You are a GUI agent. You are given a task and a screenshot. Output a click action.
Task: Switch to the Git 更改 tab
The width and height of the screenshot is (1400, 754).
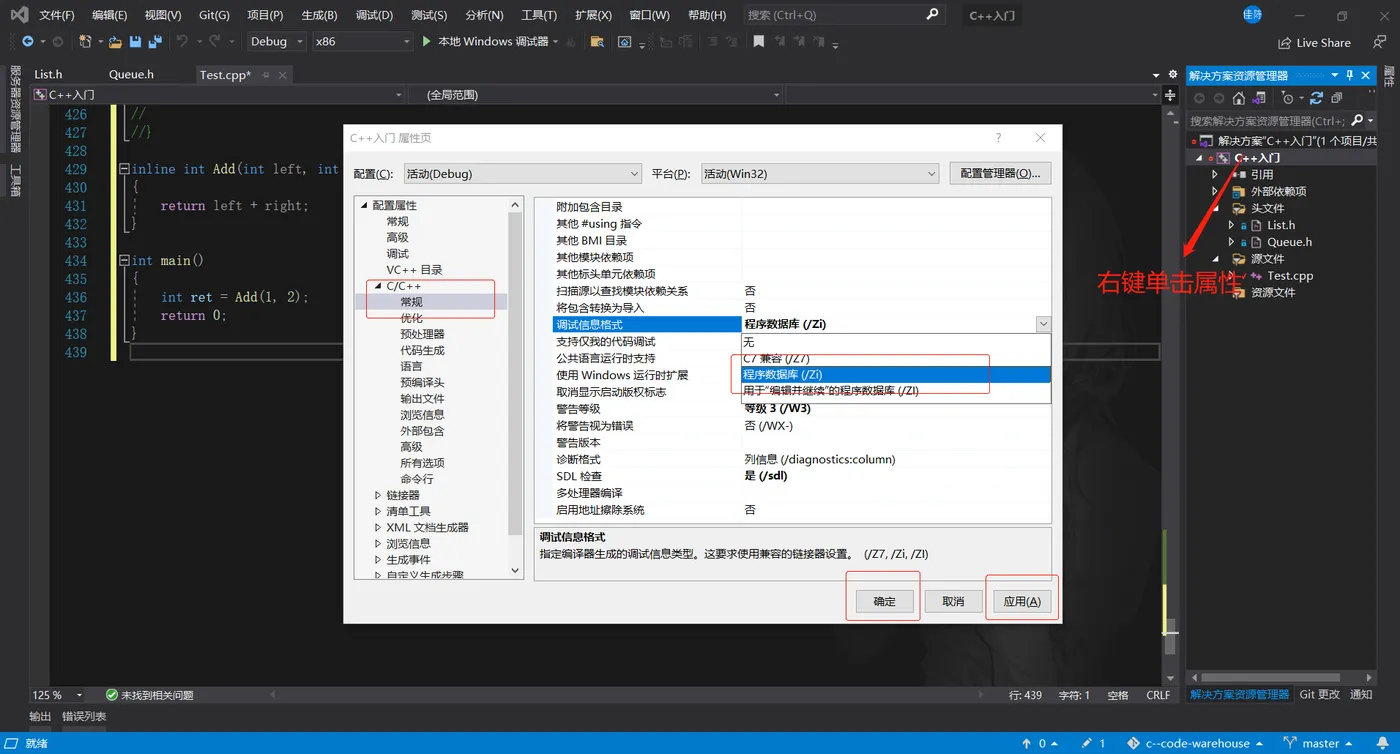(1319, 694)
